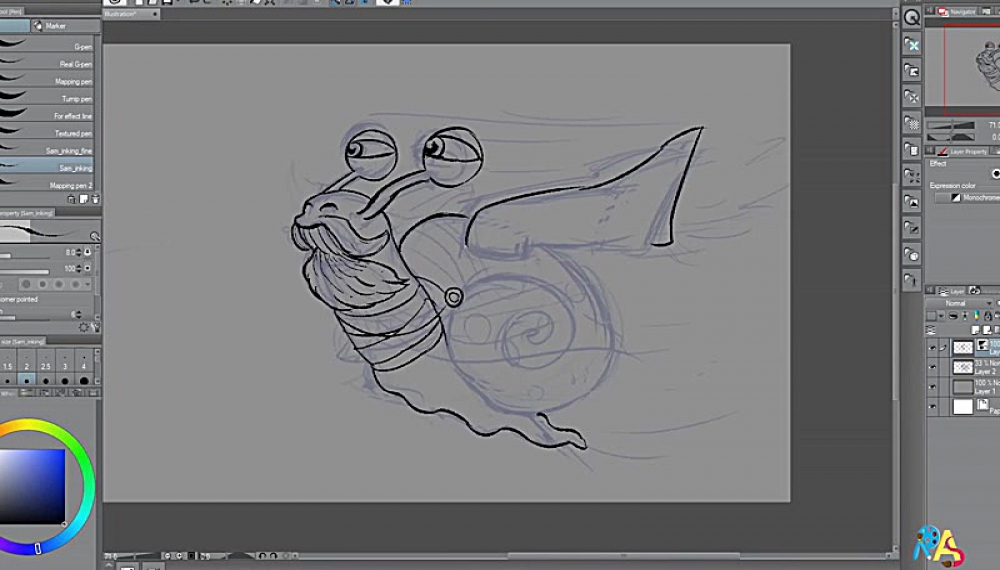Click the copy sub tool icon

click(x=83, y=199)
